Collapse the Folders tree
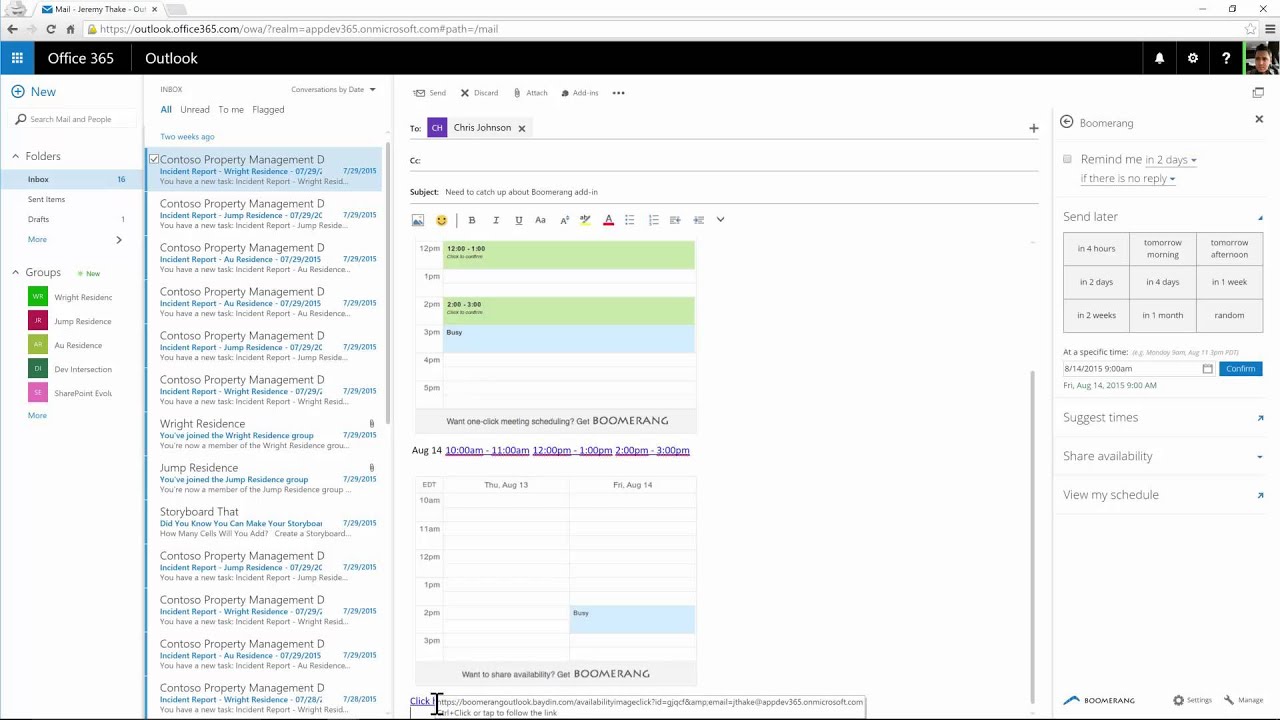The width and height of the screenshot is (1280, 720). pyautogui.click(x=15, y=156)
